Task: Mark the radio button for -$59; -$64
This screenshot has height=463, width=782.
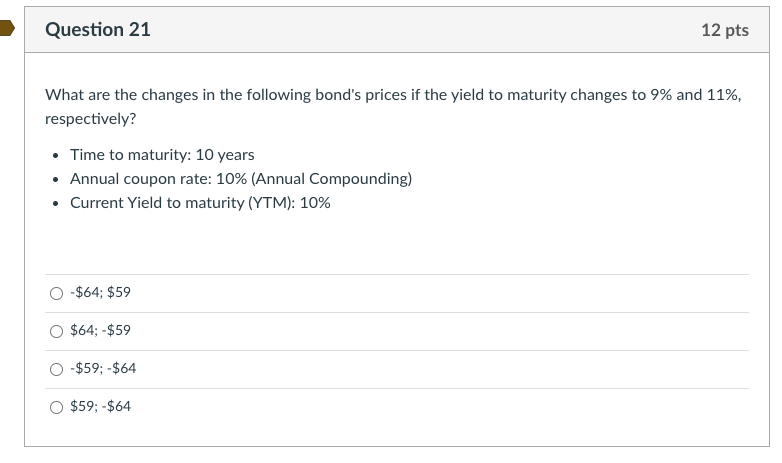Action: coord(55,369)
